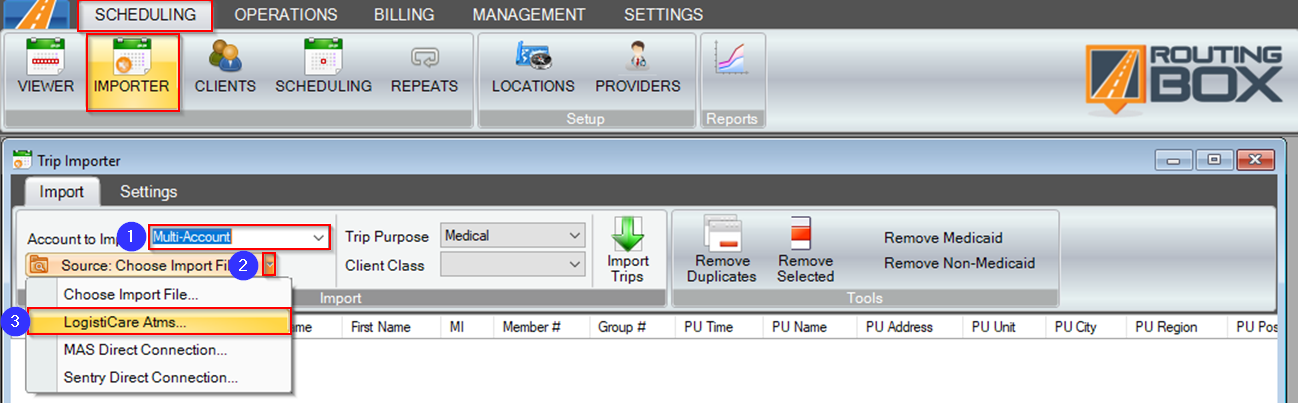Maximize the Trip Importer window

1214,160
